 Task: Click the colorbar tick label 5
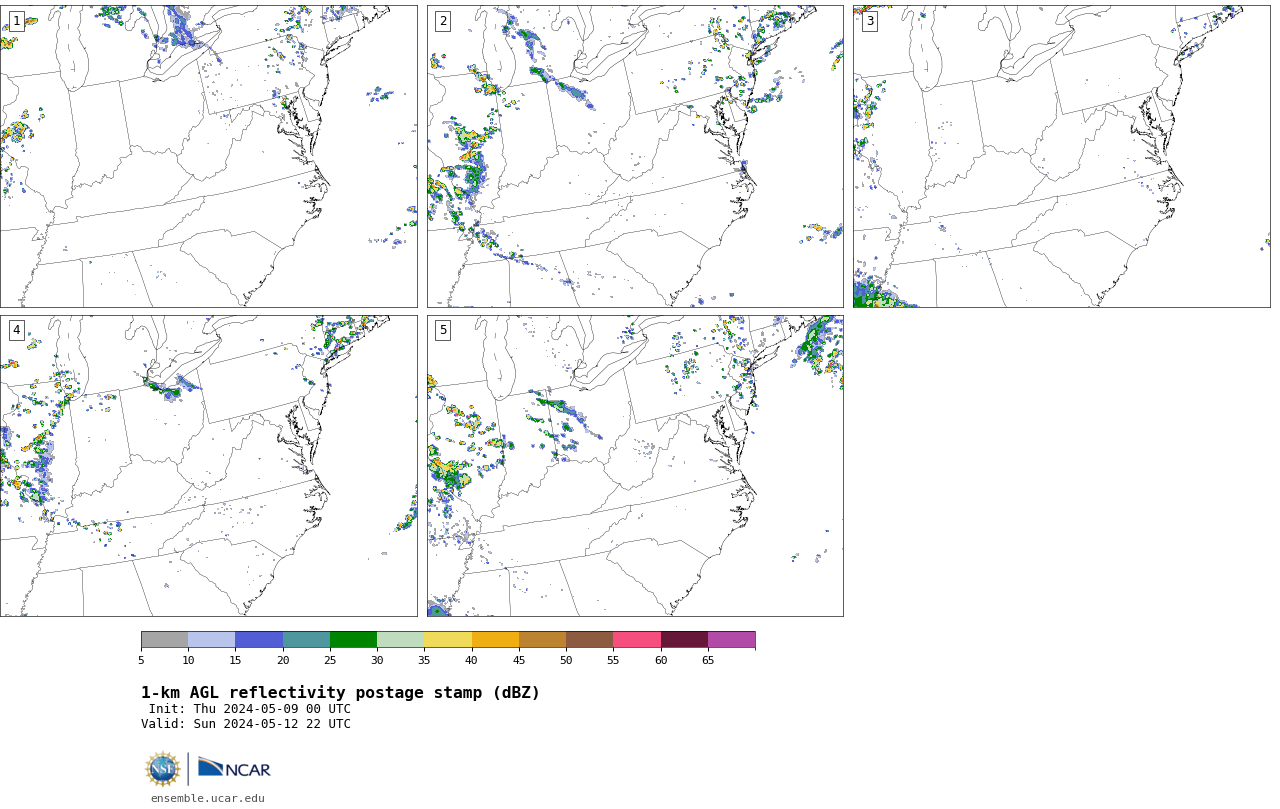click(141, 660)
